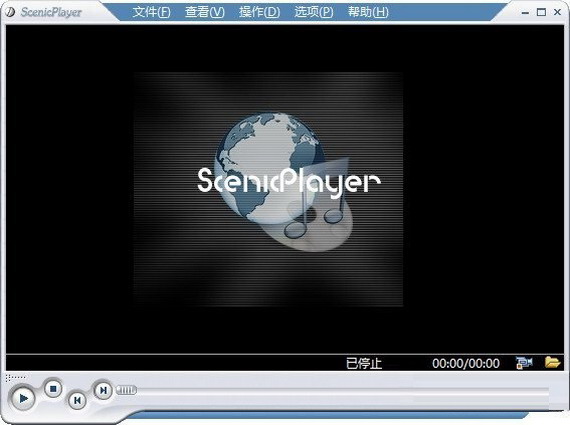Open the 帮助(H) menu
The width and height of the screenshot is (570, 425).
[368, 12]
